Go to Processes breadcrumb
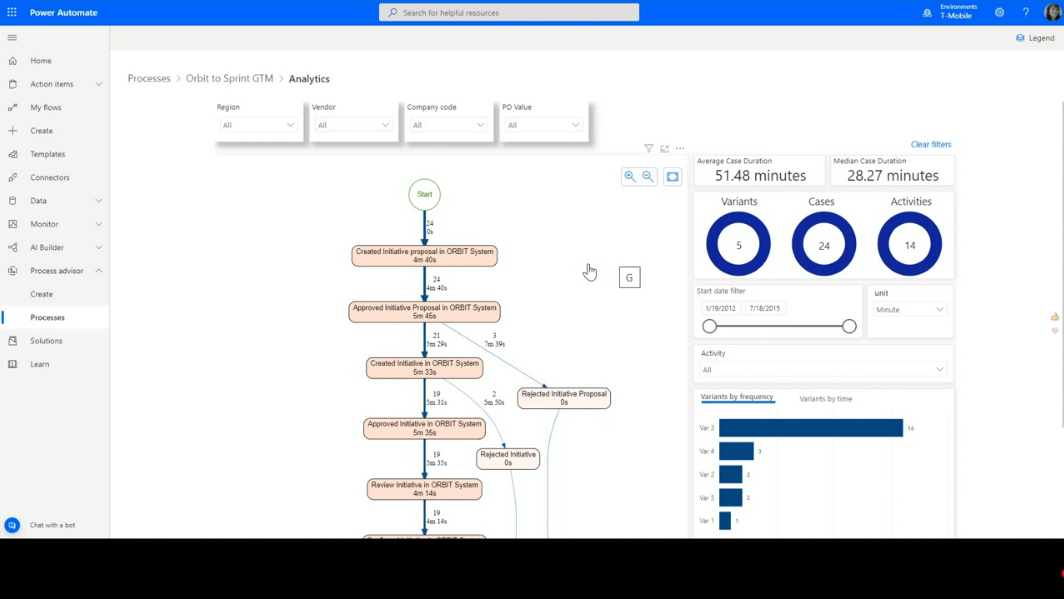The width and height of the screenshot is (1064, 599). pyautogui.click(x=149, y=79)
